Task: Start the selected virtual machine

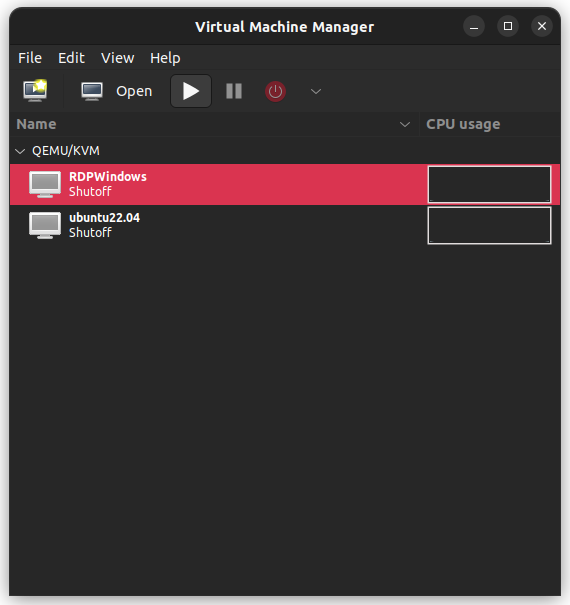Action: coord(191,91)
